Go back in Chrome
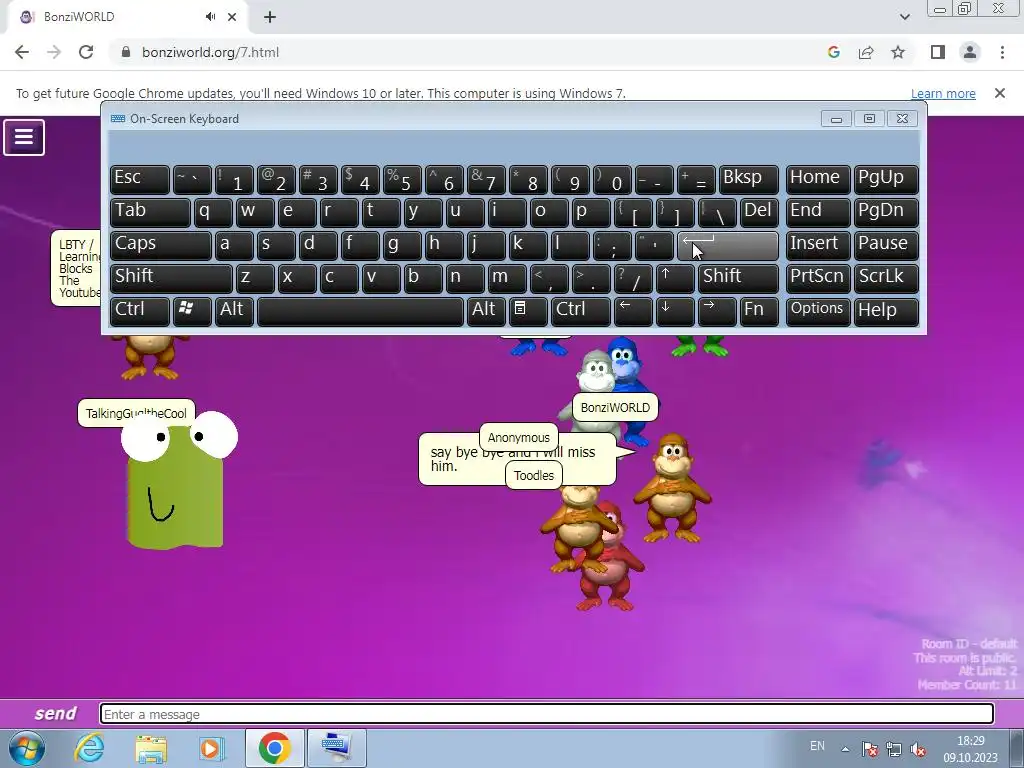The width and height of the screenshot is (1024, 768). pos(22,52)
